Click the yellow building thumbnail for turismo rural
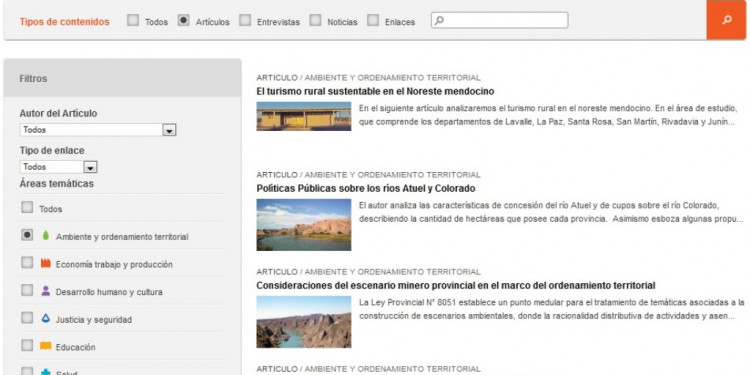Viewport: 750px width, 375px height. [x=304, y=116]
